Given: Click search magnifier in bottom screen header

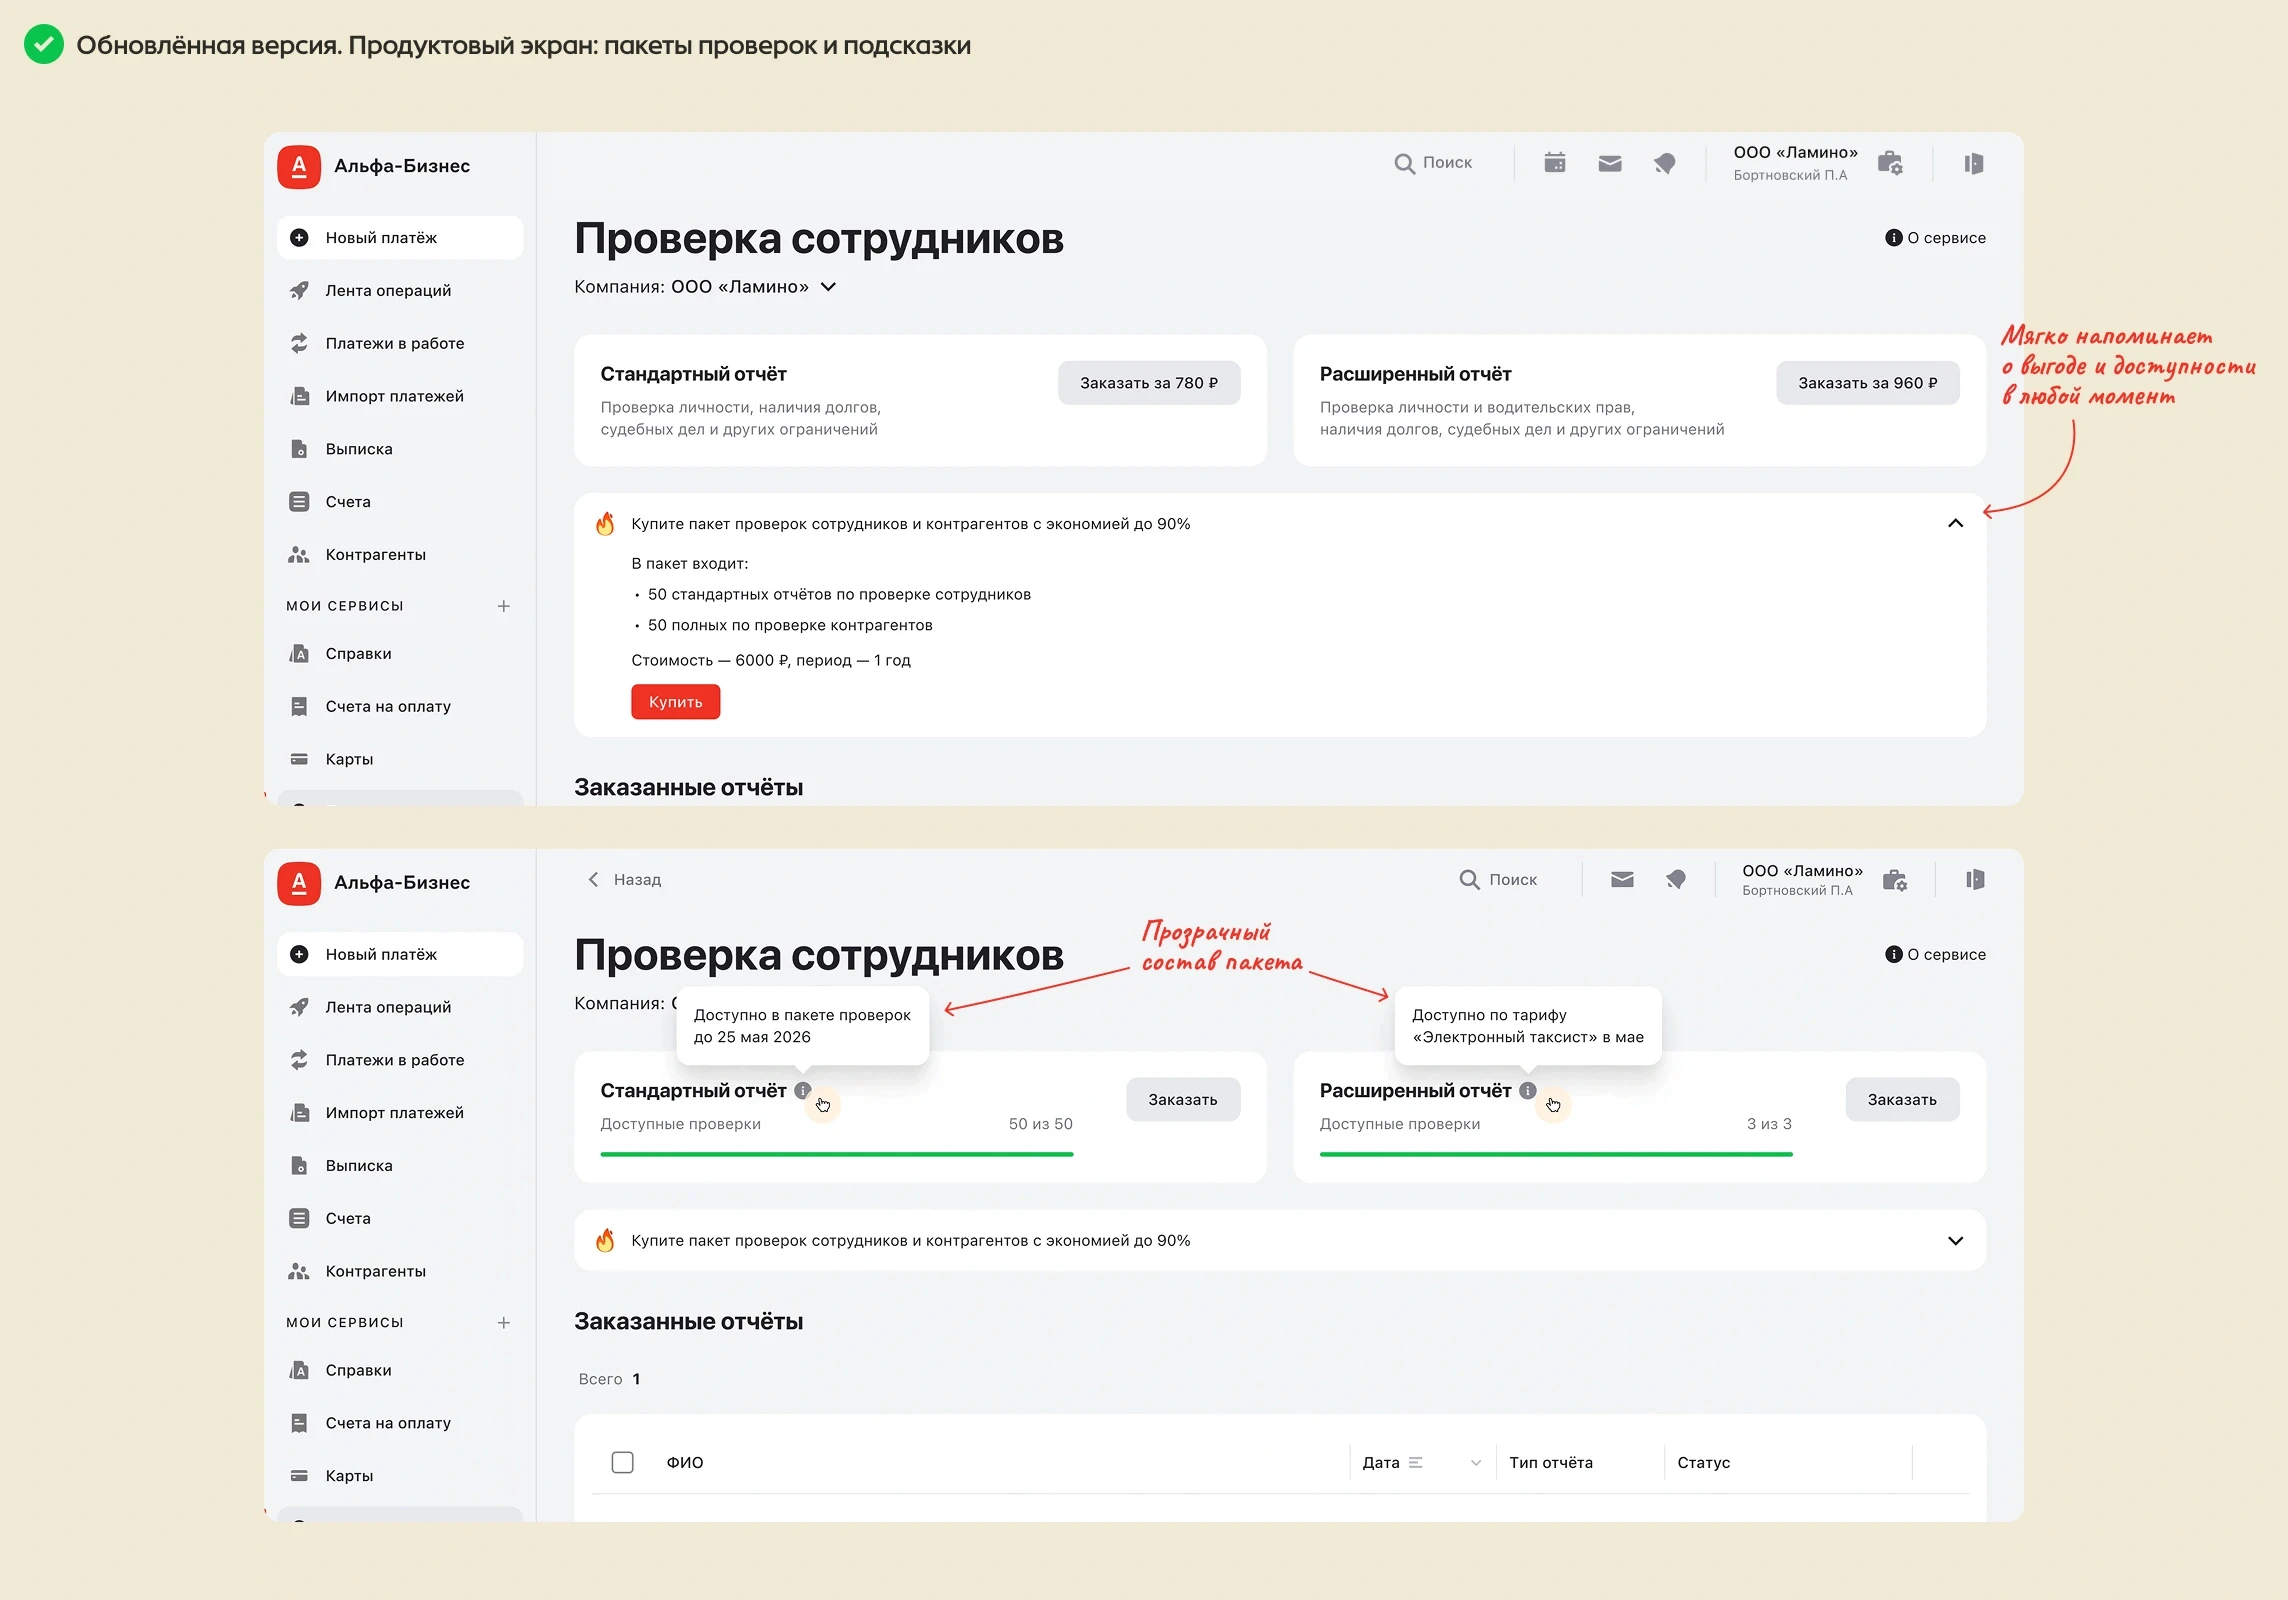Looking at the screenshot, I should pyautogui.click(x=1469, y=879).
